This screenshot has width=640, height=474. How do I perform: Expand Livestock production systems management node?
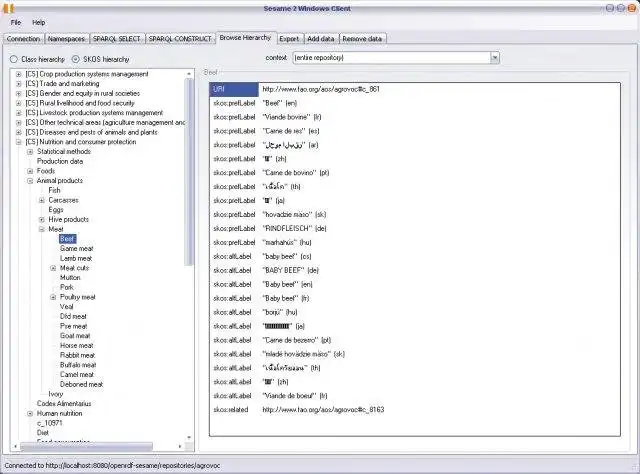[18, 113]
